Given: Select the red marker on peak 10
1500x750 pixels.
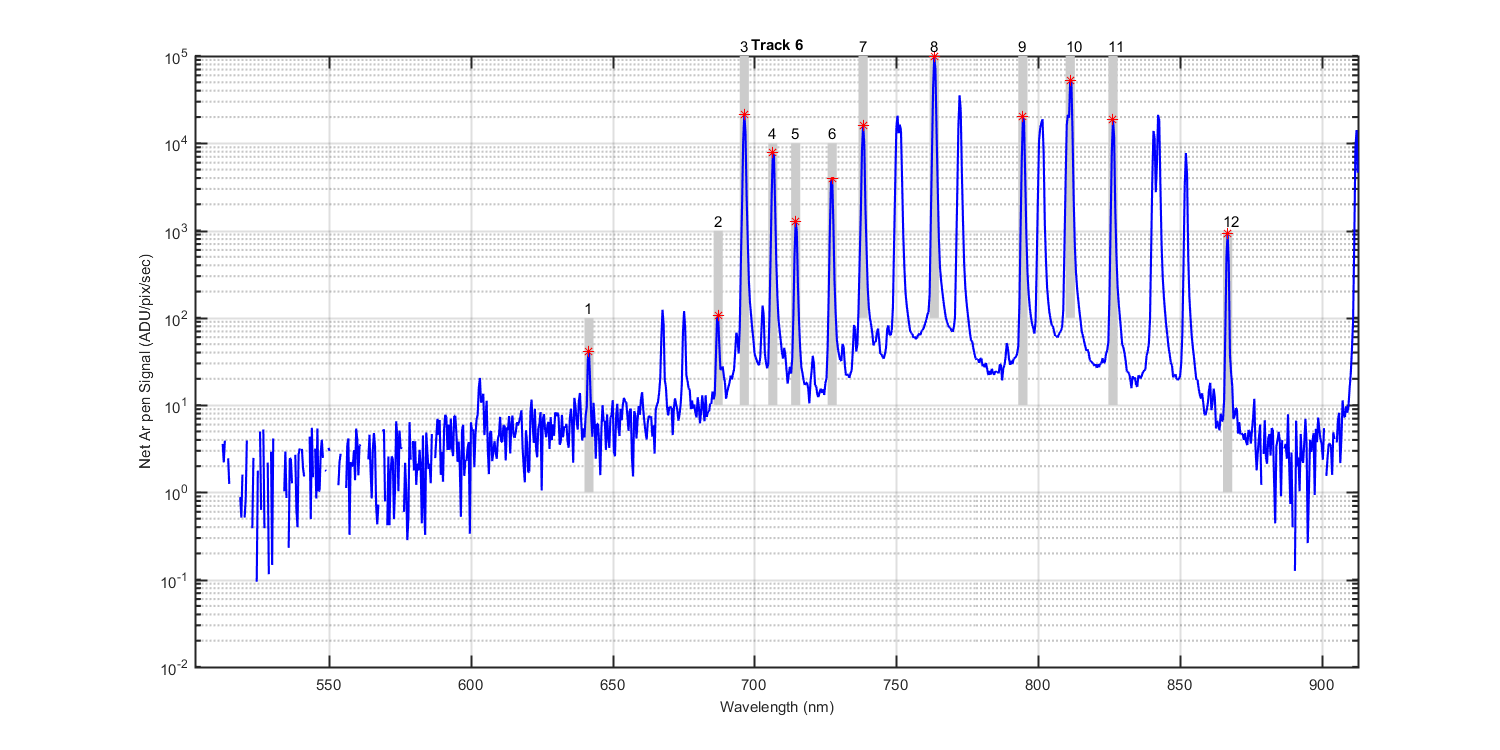Looking at the screenshot, I should click(x=1070, y=81).
